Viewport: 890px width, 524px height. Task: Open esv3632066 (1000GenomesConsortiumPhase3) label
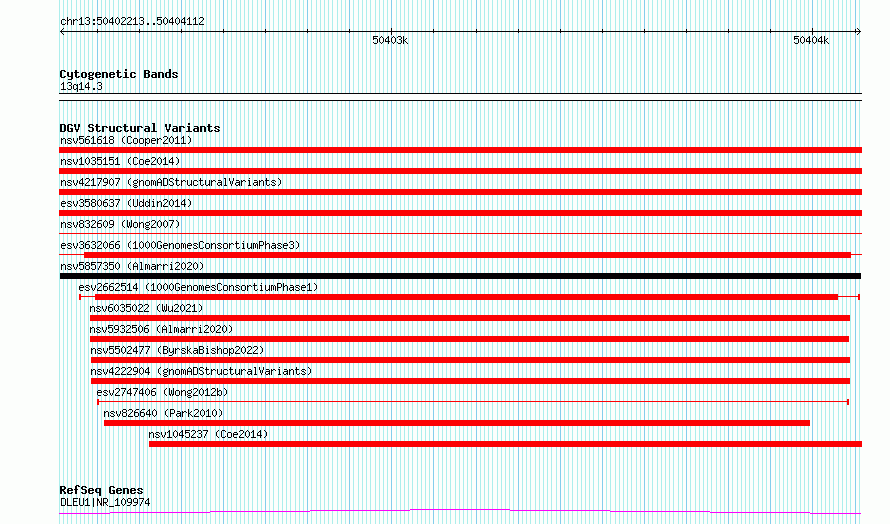(180, 245)
